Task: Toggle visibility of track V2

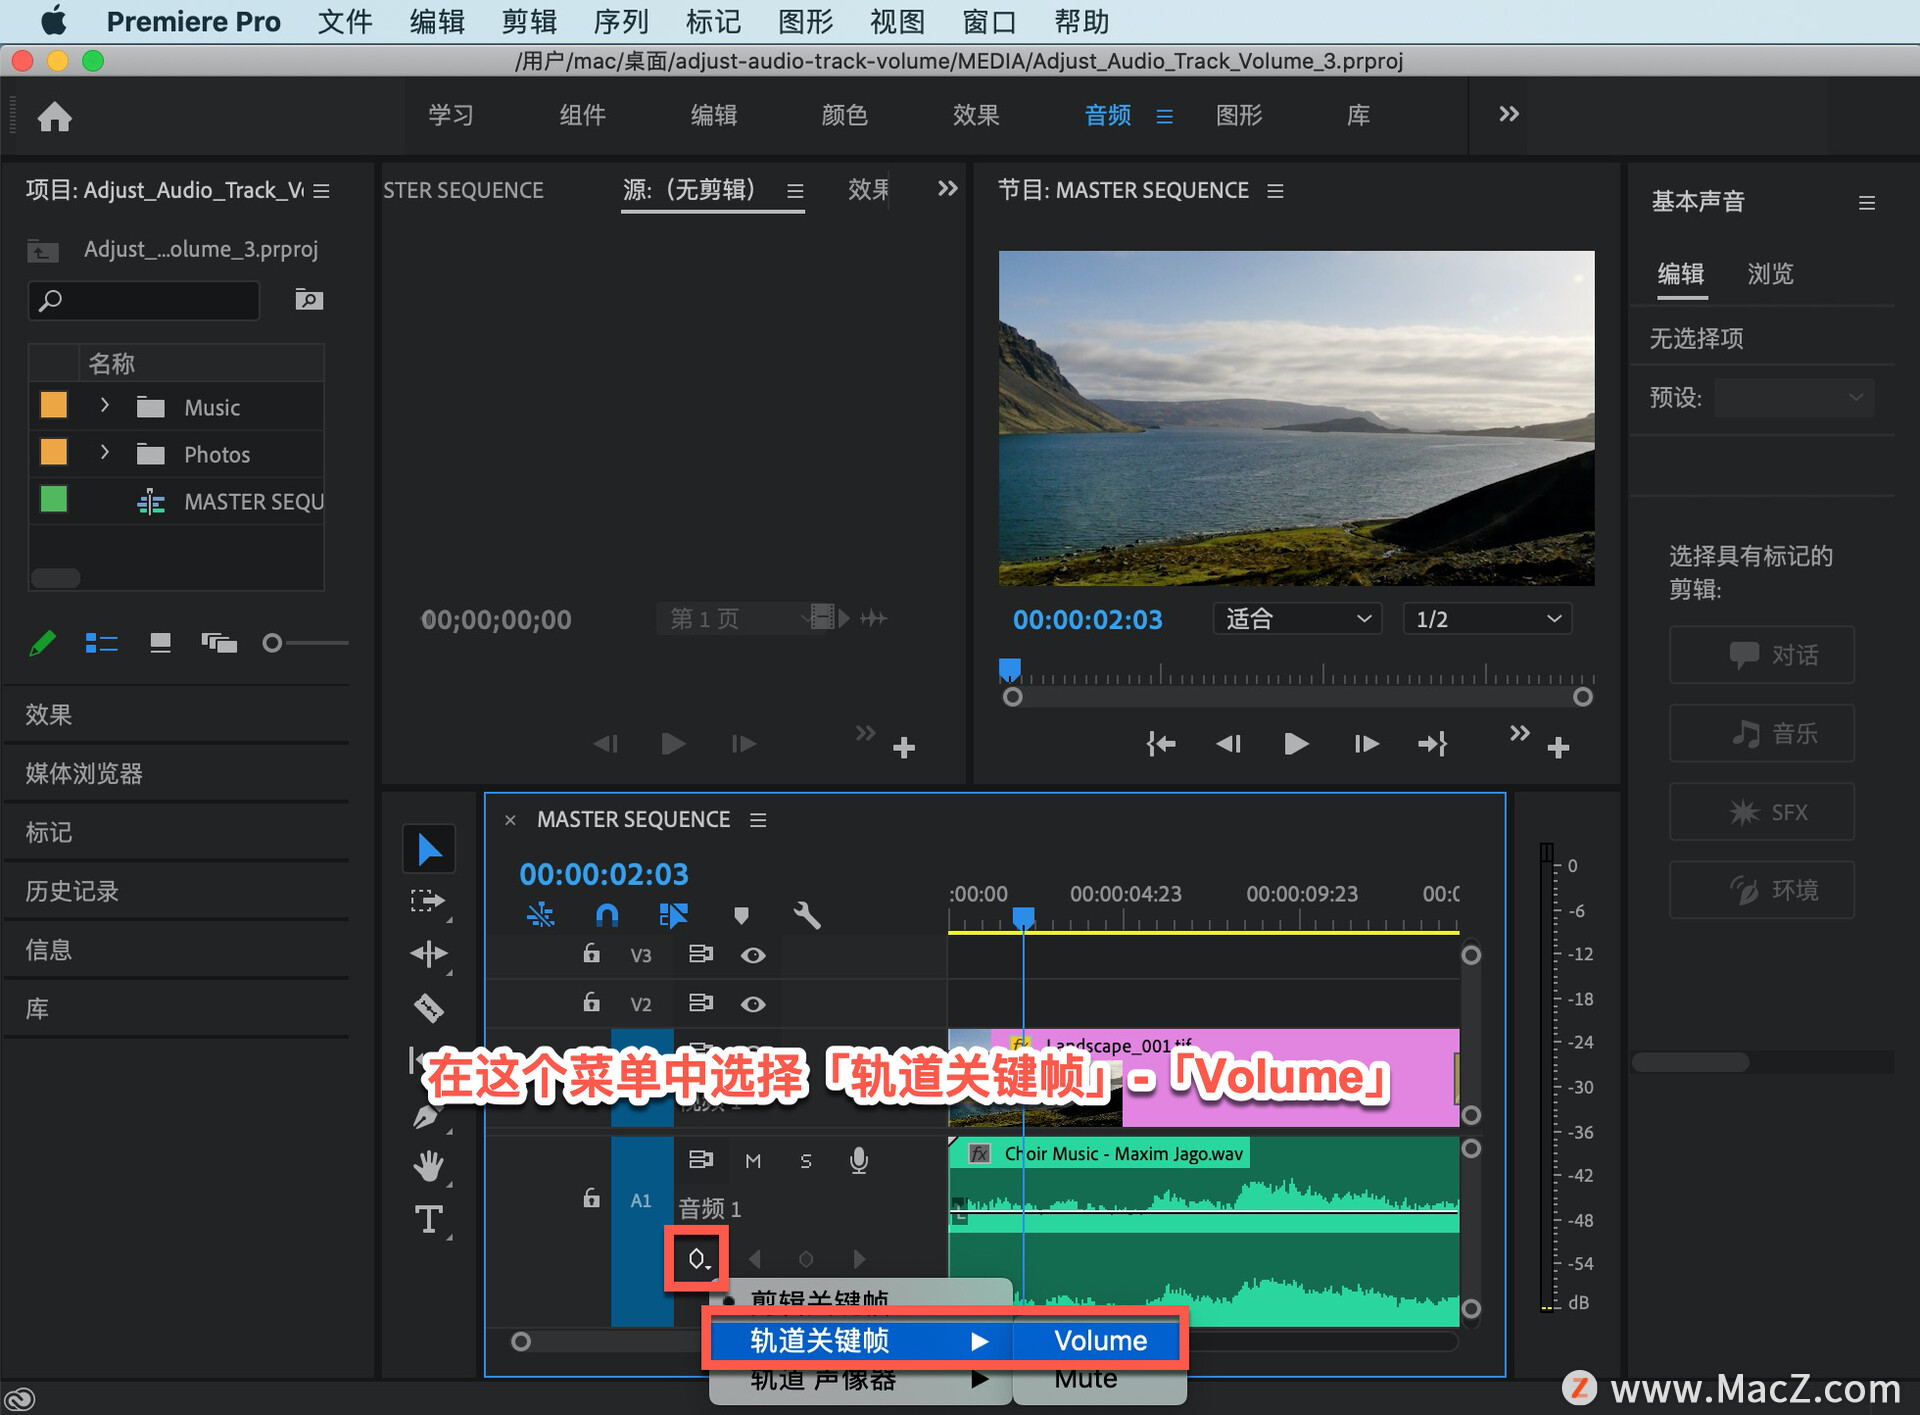Action: pos(753,1003)
